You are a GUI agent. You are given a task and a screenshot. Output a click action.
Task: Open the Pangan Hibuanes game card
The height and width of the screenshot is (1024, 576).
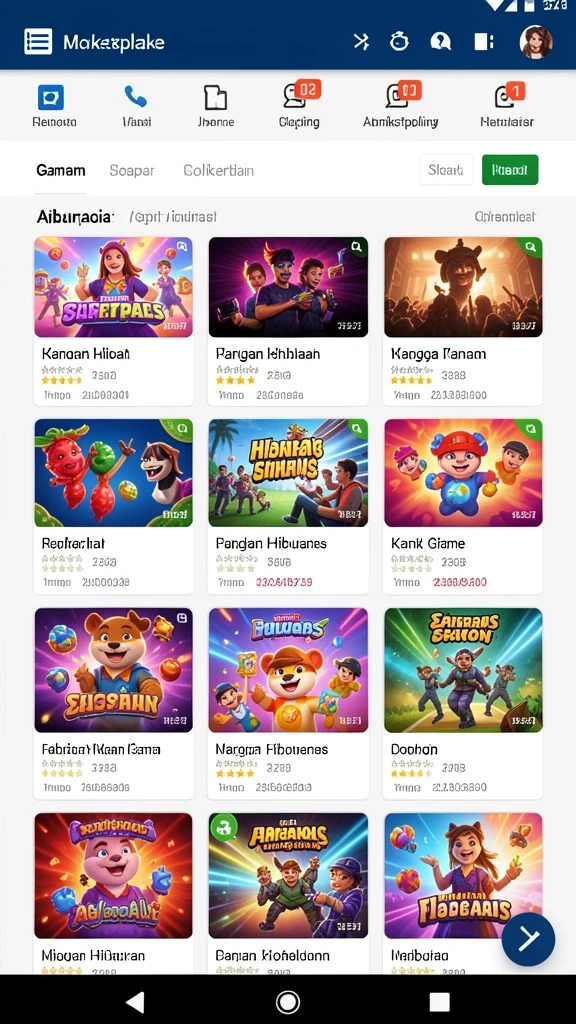click(288, 507)
